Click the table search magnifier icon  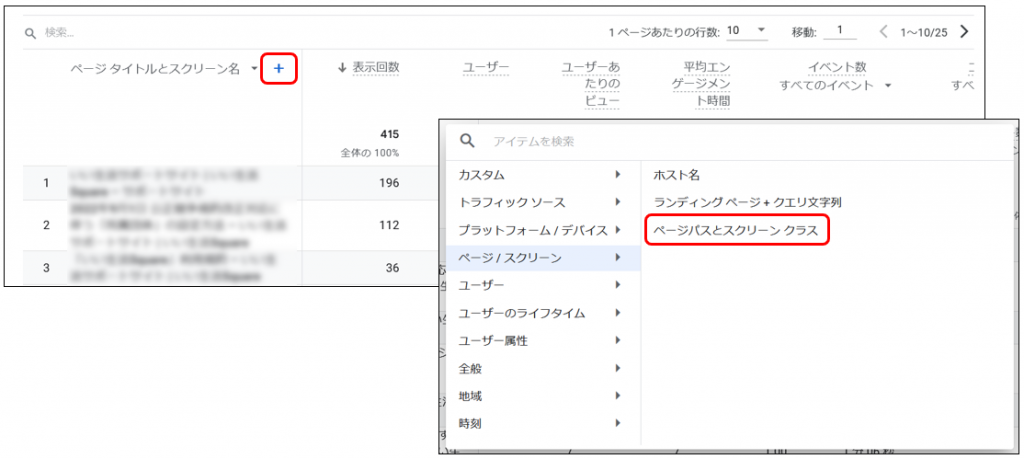click(30, 33)
